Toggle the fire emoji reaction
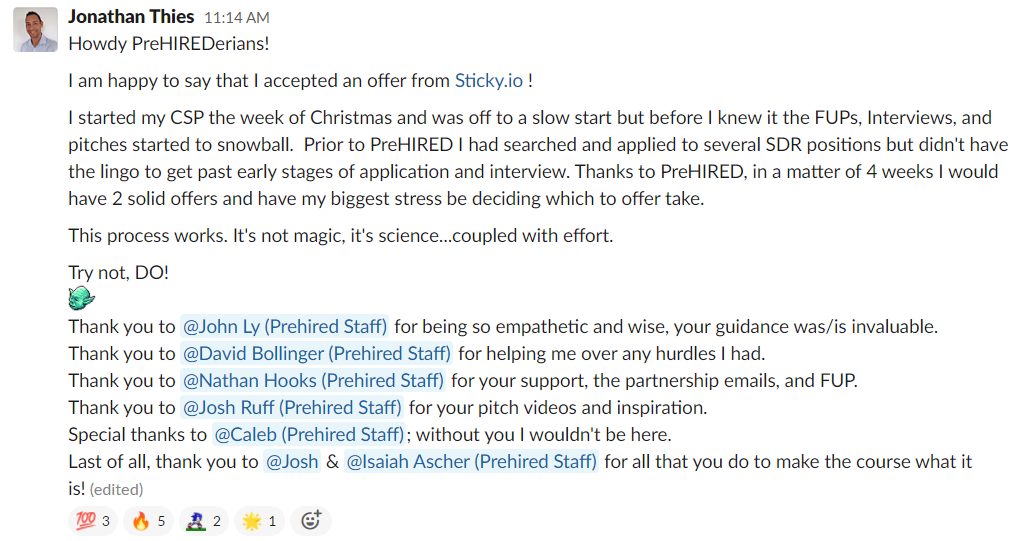The height and width of the screenshot is (541, 1025). tap(148, 521)
